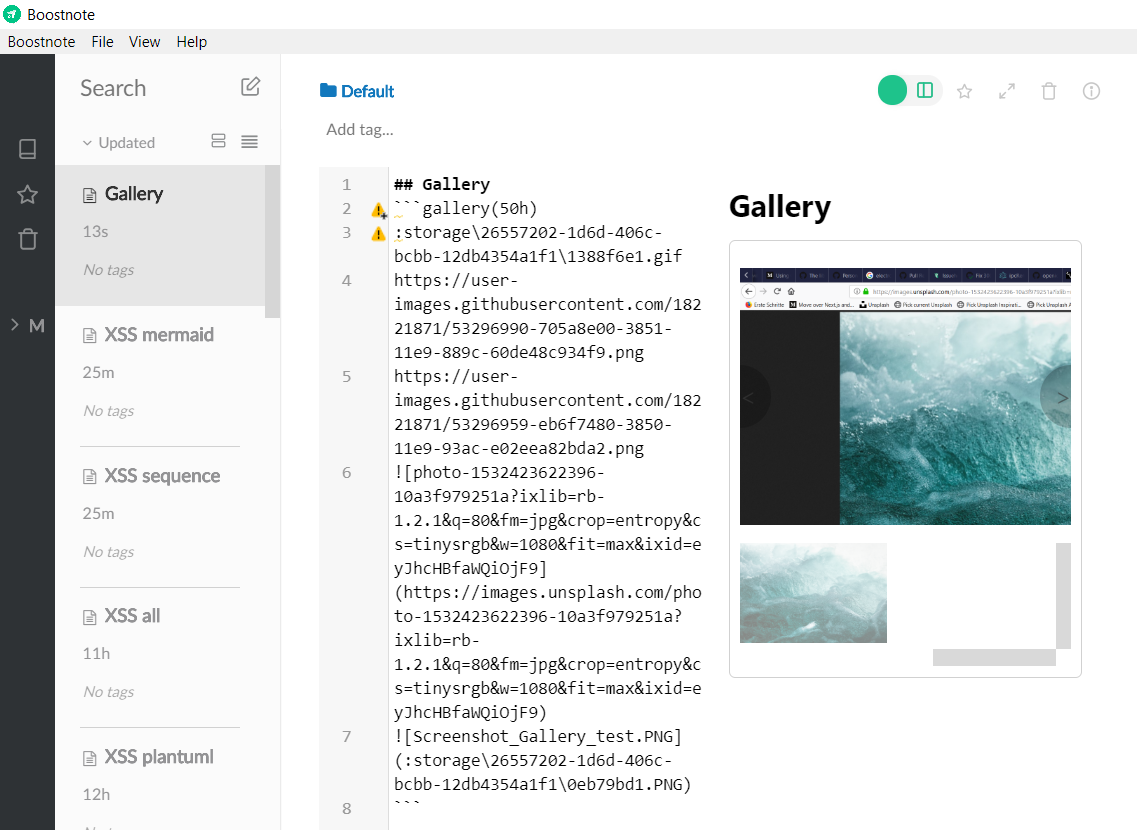Focus the Search field
The image size is (1137, 830).
coord(113,88)
